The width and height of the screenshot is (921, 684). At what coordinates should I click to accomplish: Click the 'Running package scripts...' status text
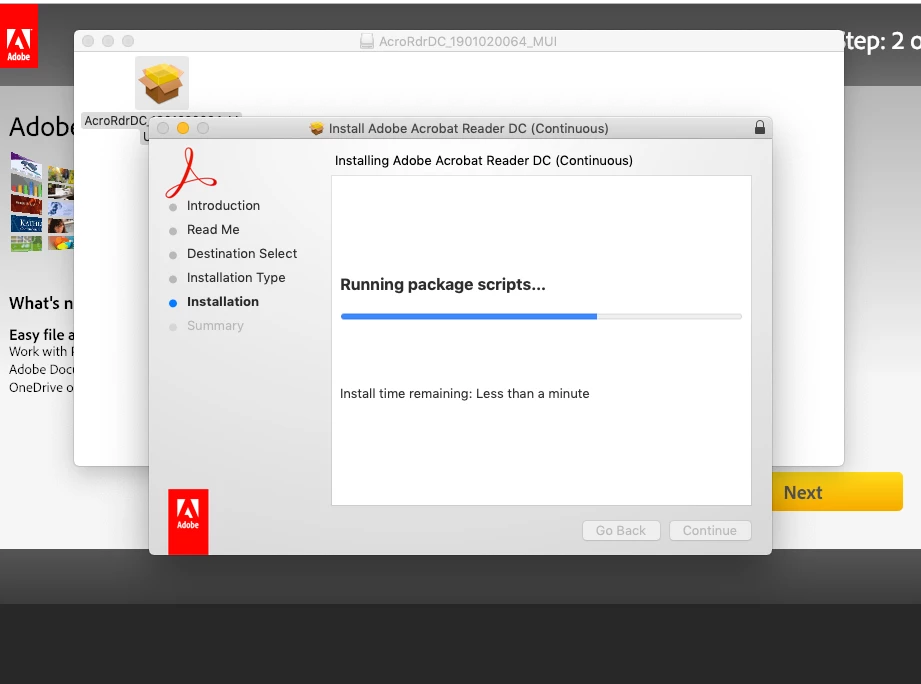point(443,285)
